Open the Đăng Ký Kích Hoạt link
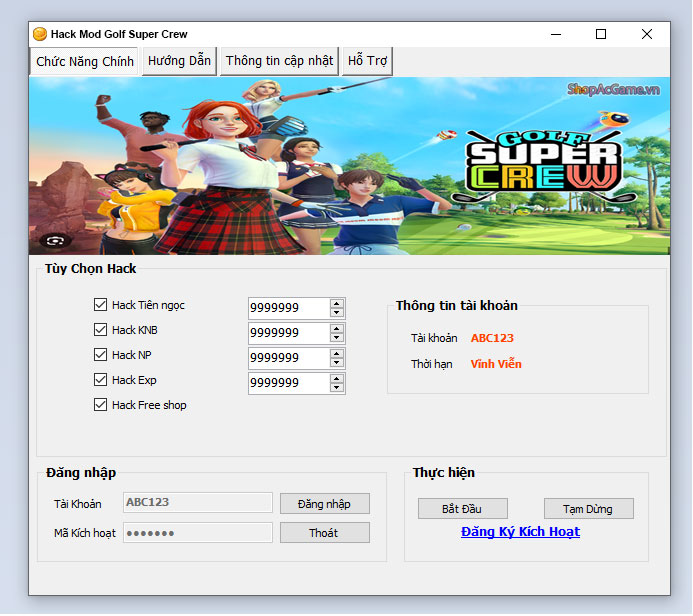Screen dimensions: 693x616 coord(520,532)
